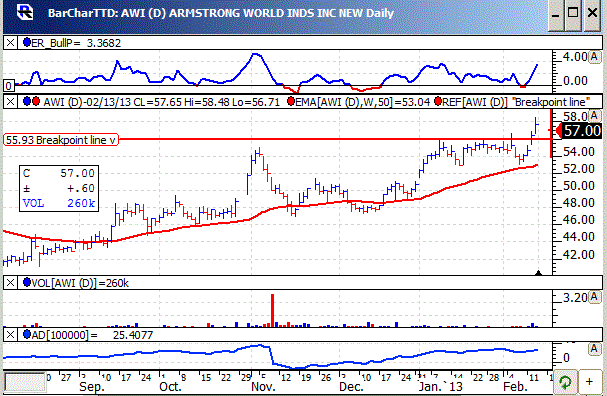Click the VOL[AWI (D)]=260k label
The width and height of the screenshot is (607, 396).
pyautogui.click(x=80, y=283)
